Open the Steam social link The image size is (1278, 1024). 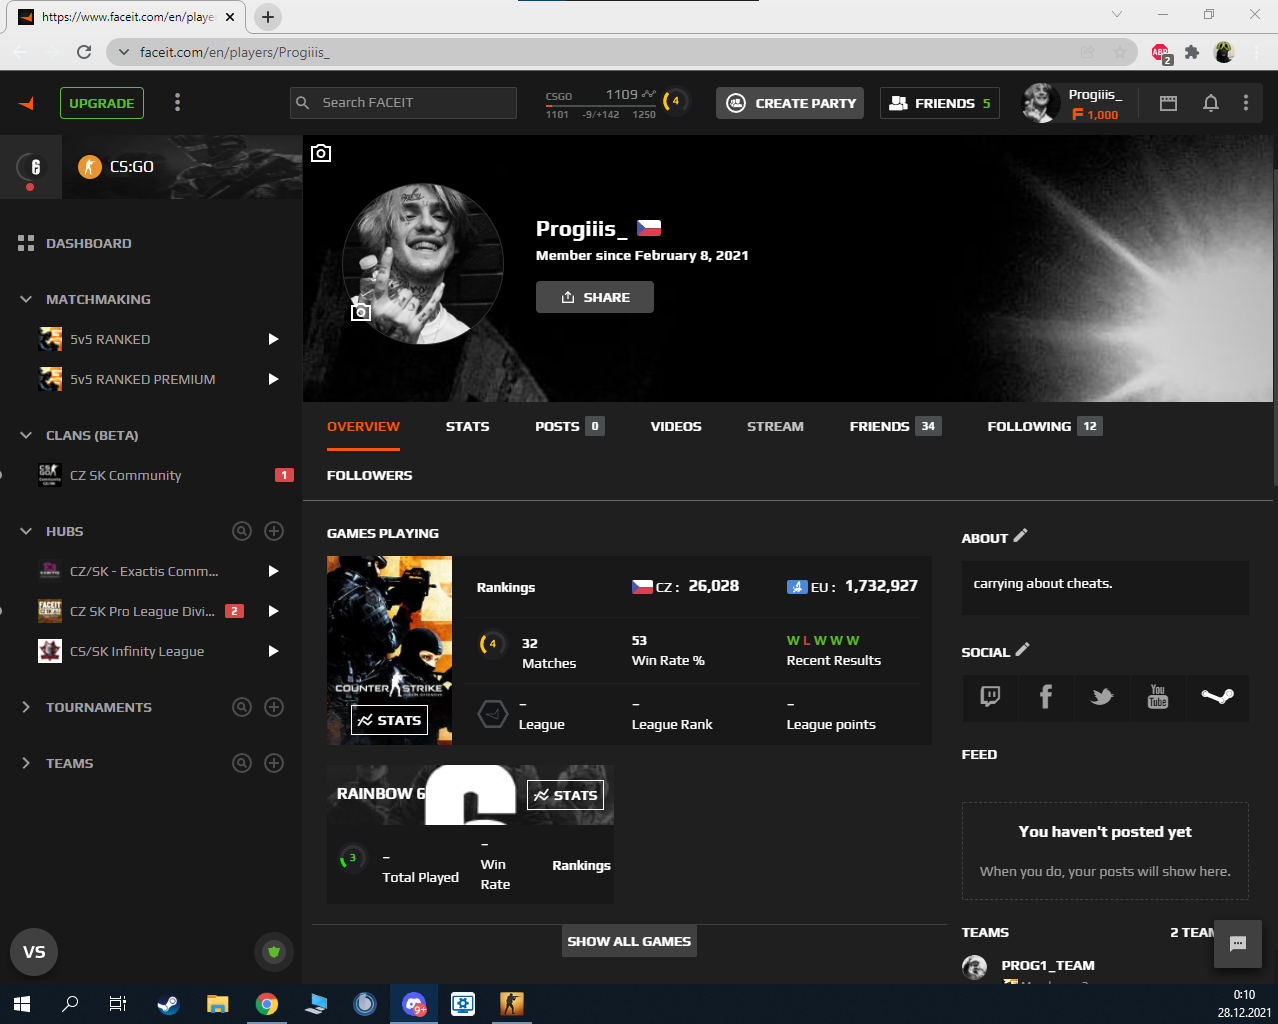[1217, 697]
